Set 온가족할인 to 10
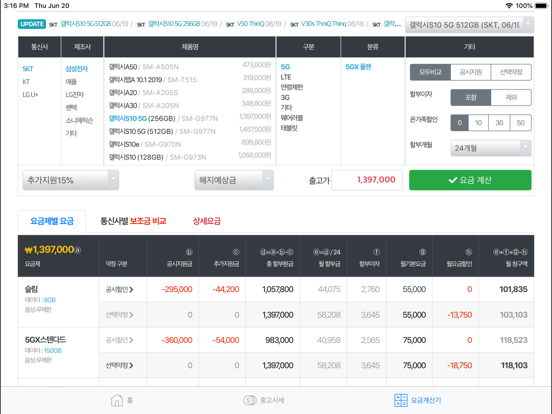 pos(478,123)
